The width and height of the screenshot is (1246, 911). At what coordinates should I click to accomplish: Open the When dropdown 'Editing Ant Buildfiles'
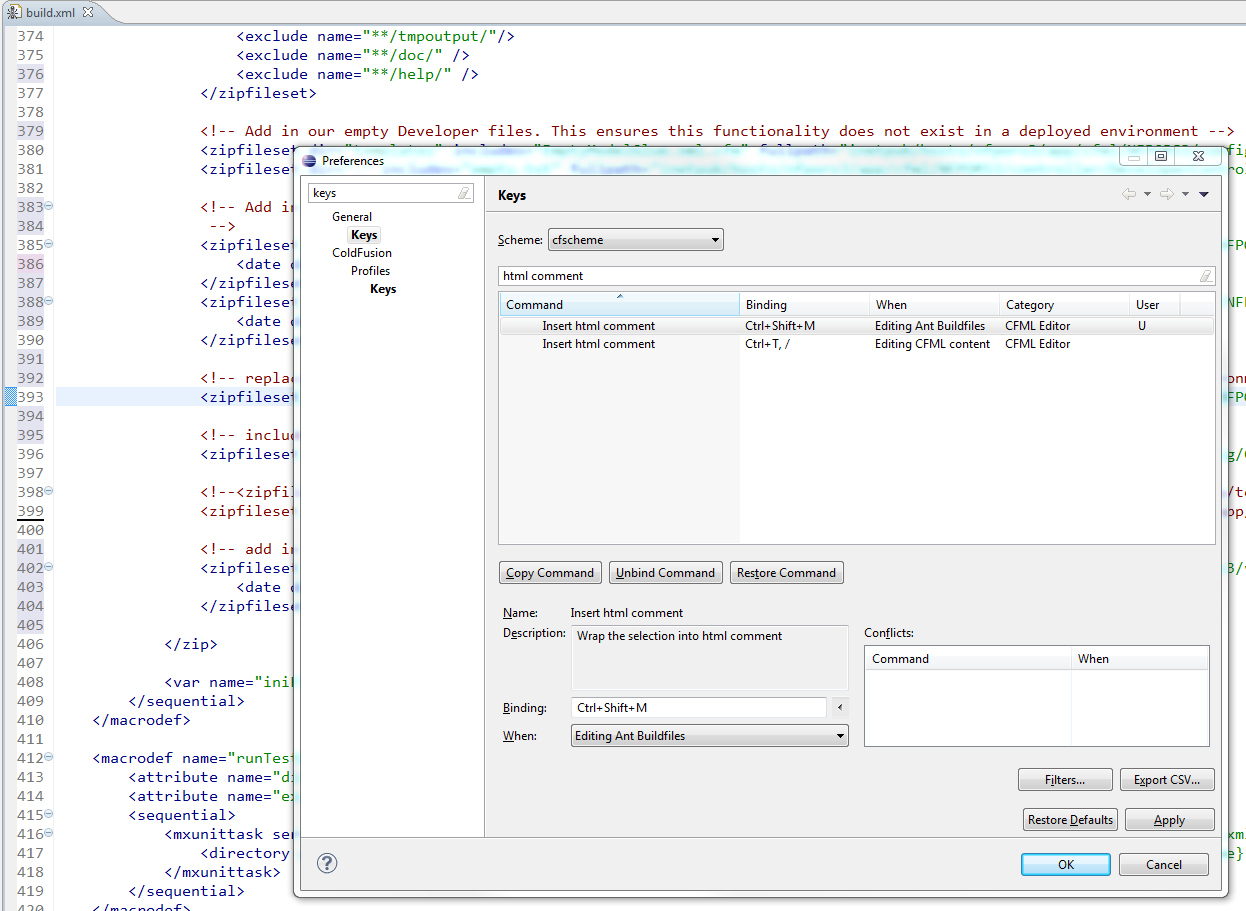[x=710, y=736]
